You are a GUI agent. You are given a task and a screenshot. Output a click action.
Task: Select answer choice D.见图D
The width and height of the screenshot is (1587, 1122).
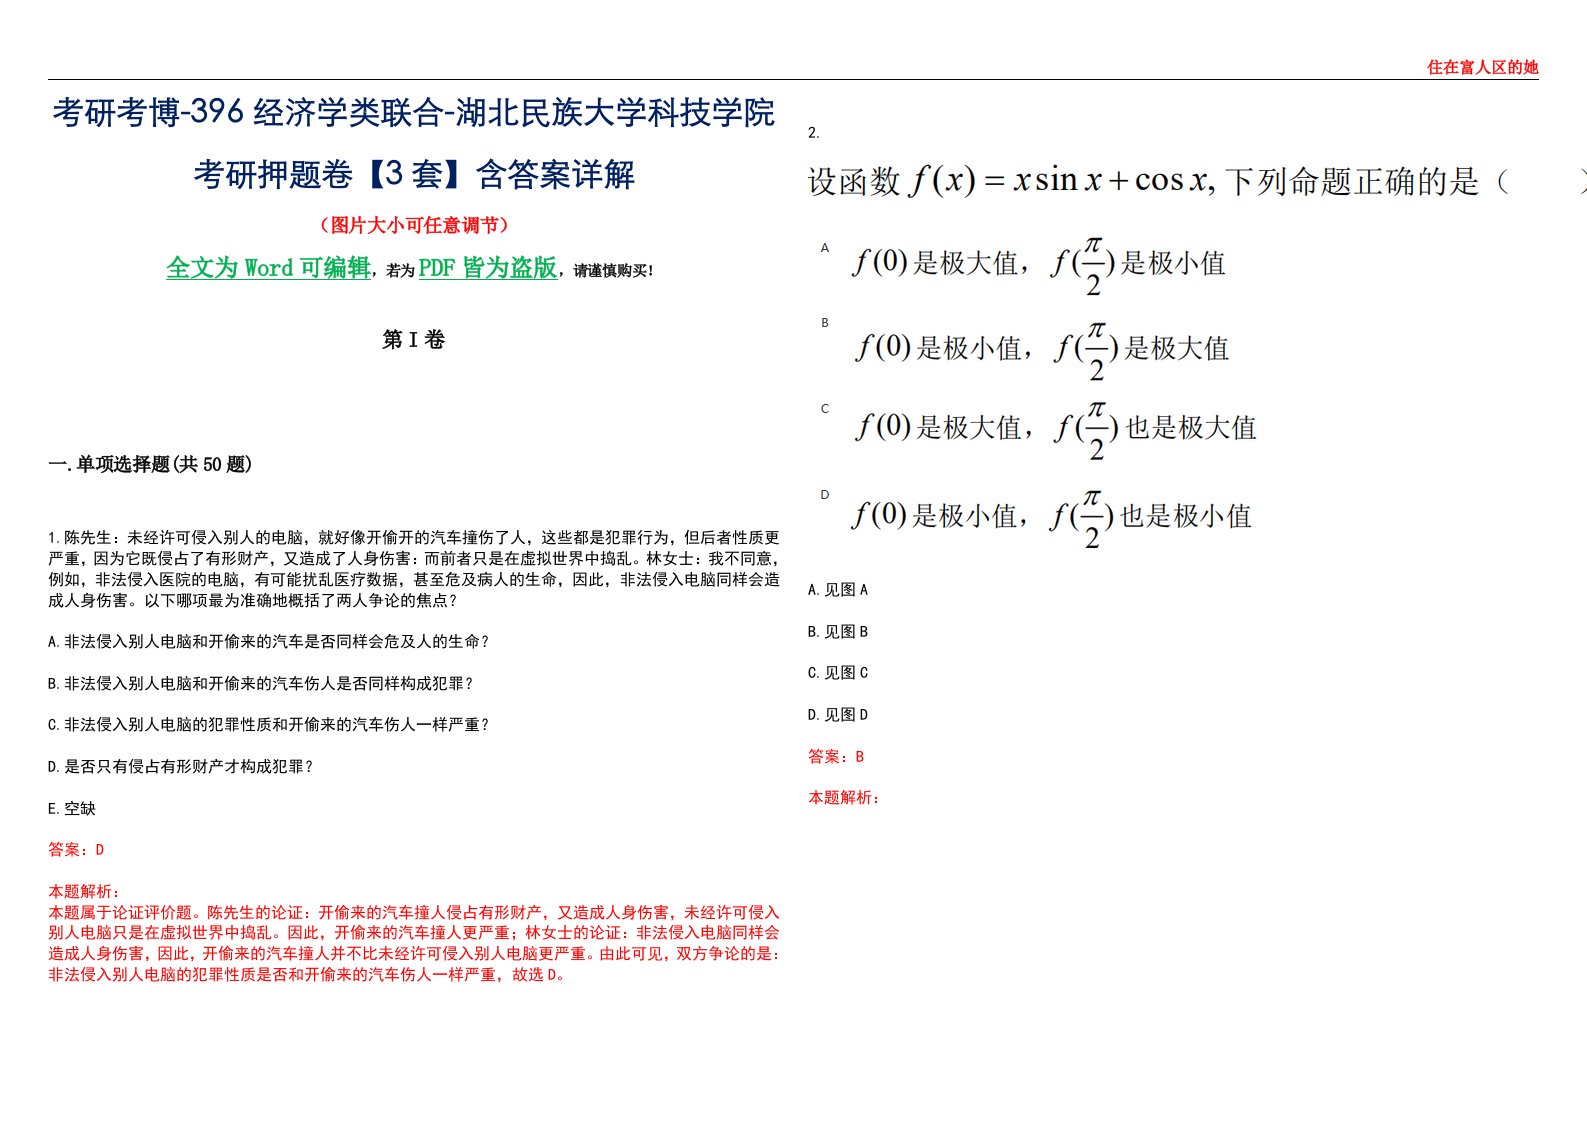coord(838,715)
